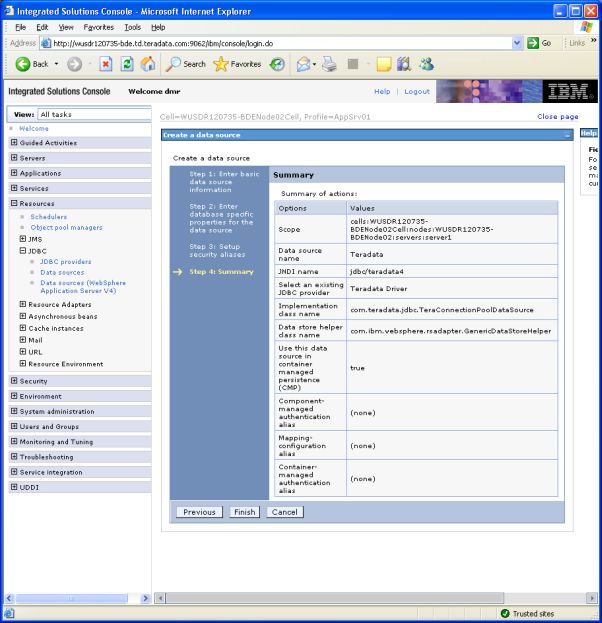This screenshot has width=602, height=623.
Task: Open the address bar dropdown arrow
Action: point(517,43)
